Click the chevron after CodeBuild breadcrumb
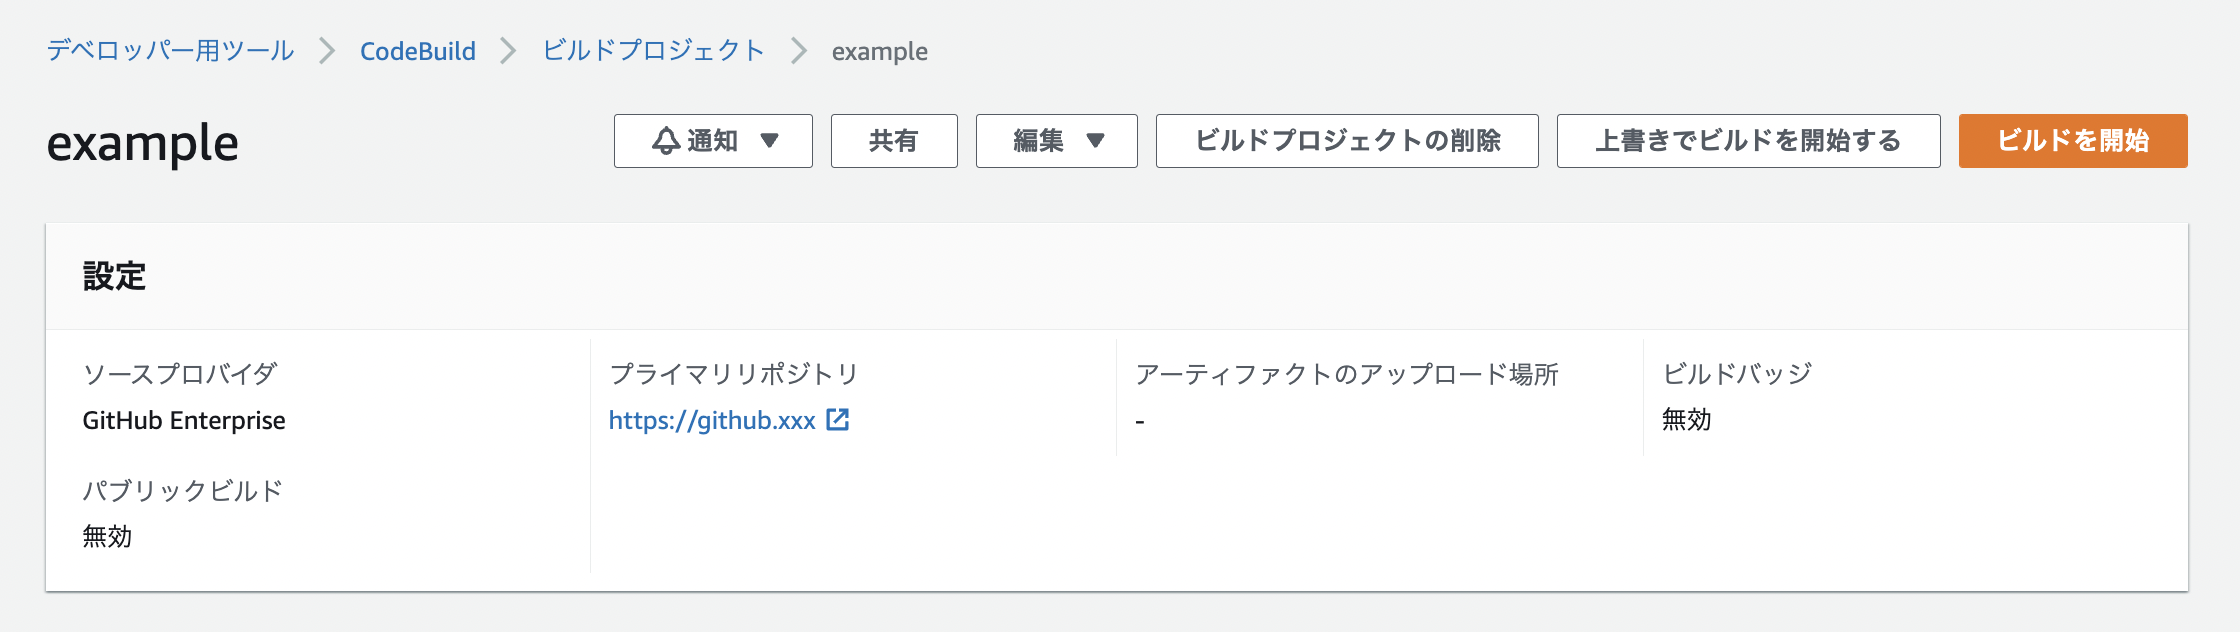Screen dimensions: 2240x632 tap(508, 51)
